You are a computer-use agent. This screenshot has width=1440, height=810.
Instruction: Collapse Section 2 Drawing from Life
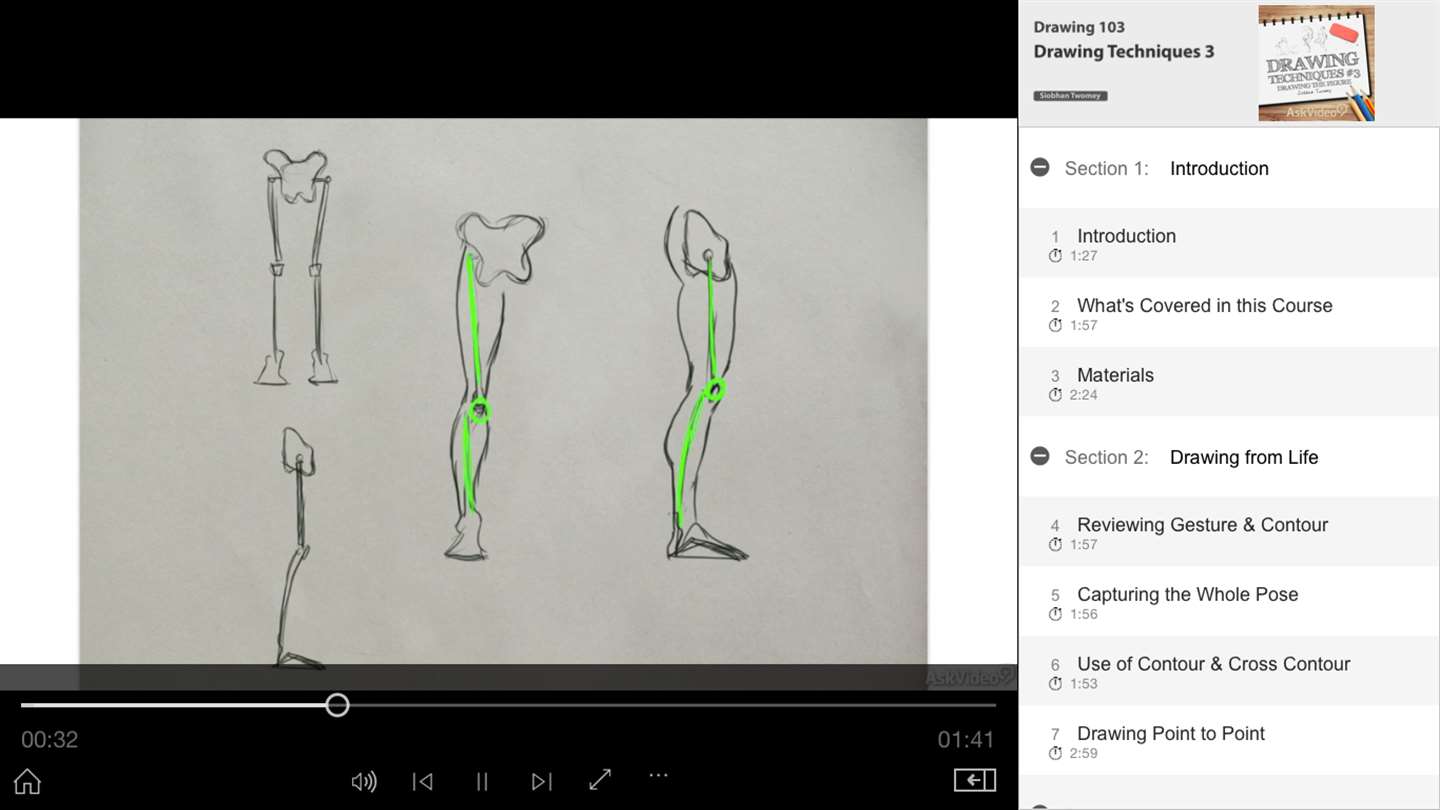pyautogui.click(x=1040, y=456)
